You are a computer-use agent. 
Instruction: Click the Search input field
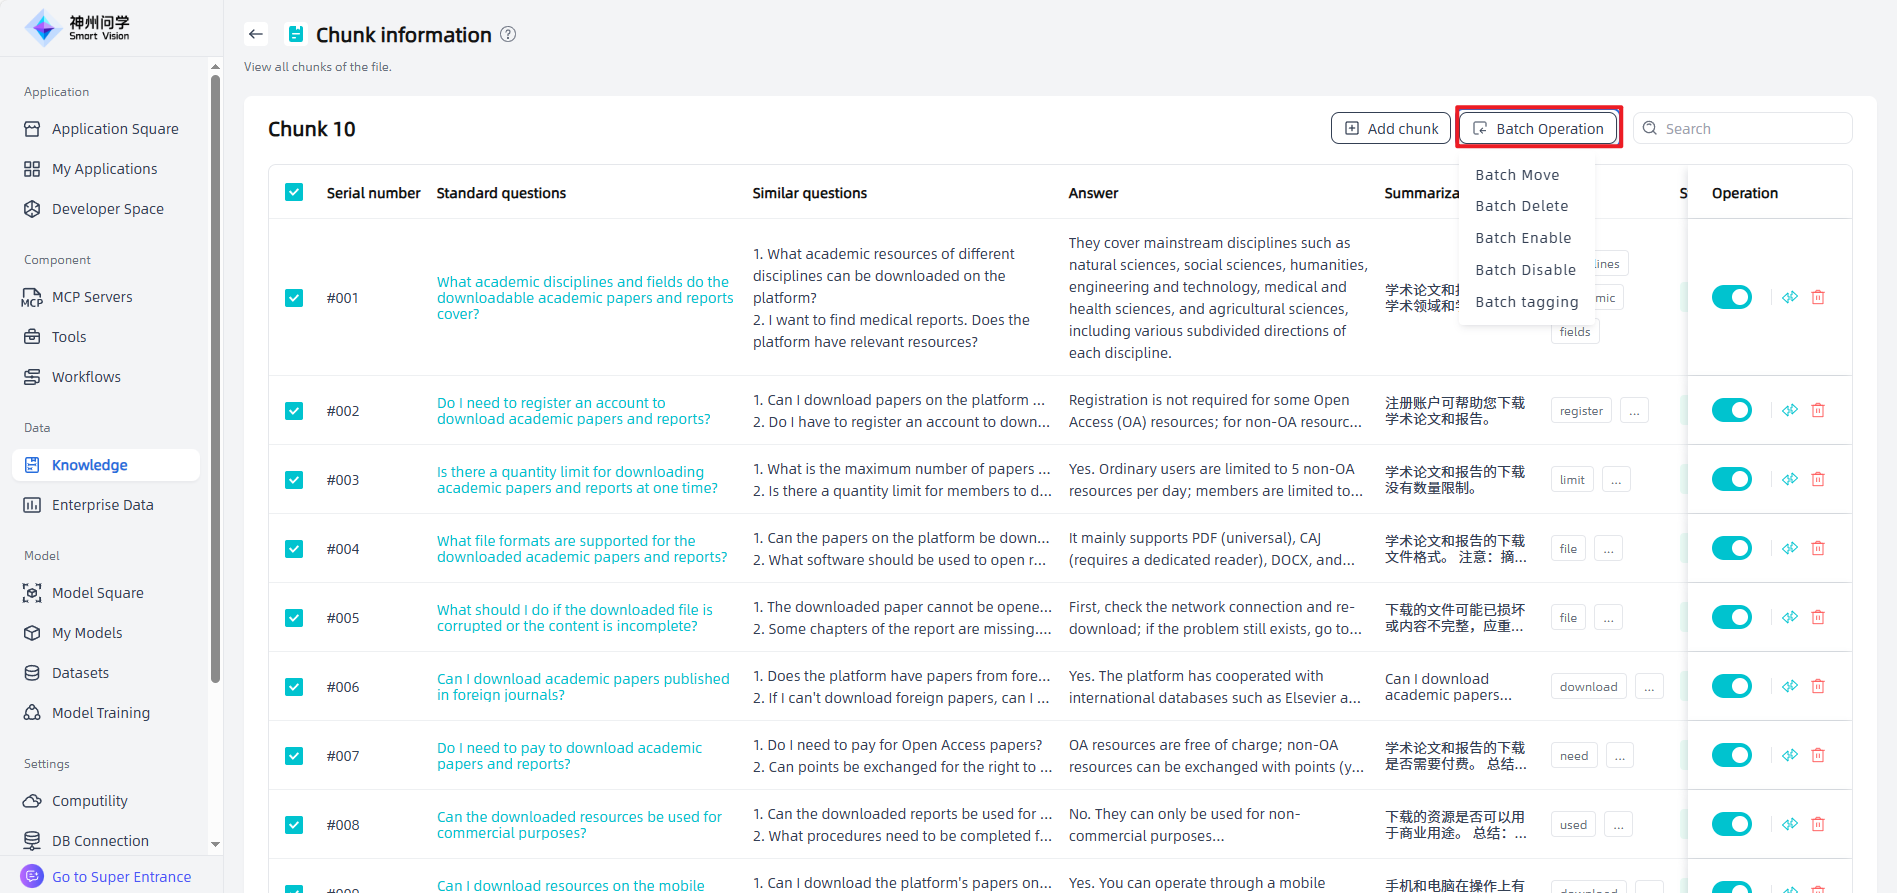pyautogui.click(x=1750, y=128)
